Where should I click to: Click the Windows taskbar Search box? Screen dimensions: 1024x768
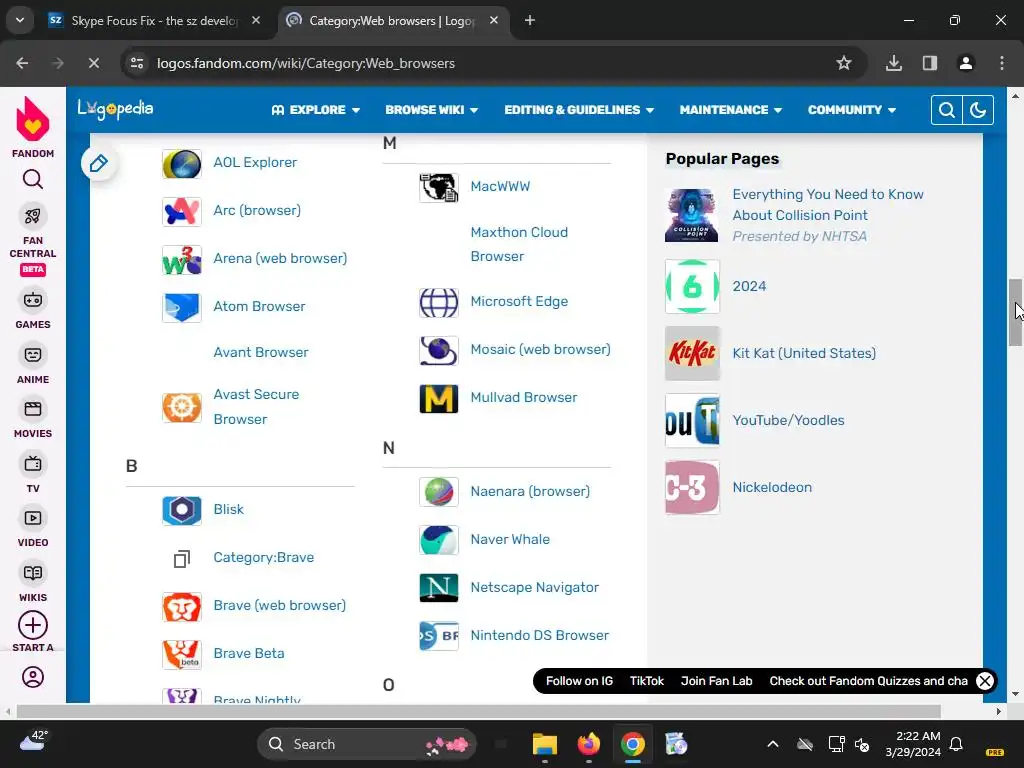[367, 744]
